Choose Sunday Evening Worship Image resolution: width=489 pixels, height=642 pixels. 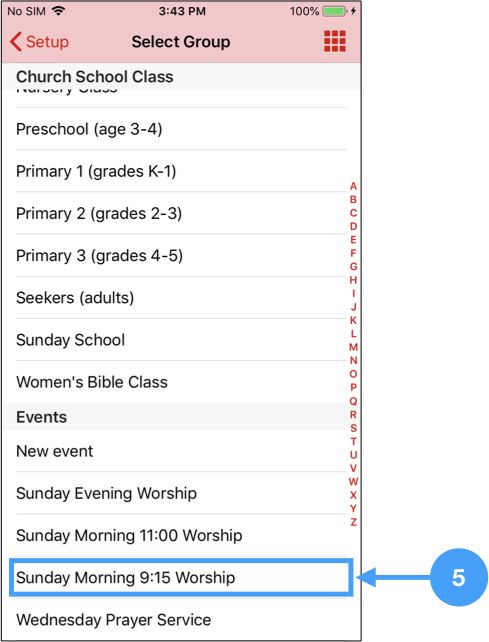point(181,493)
